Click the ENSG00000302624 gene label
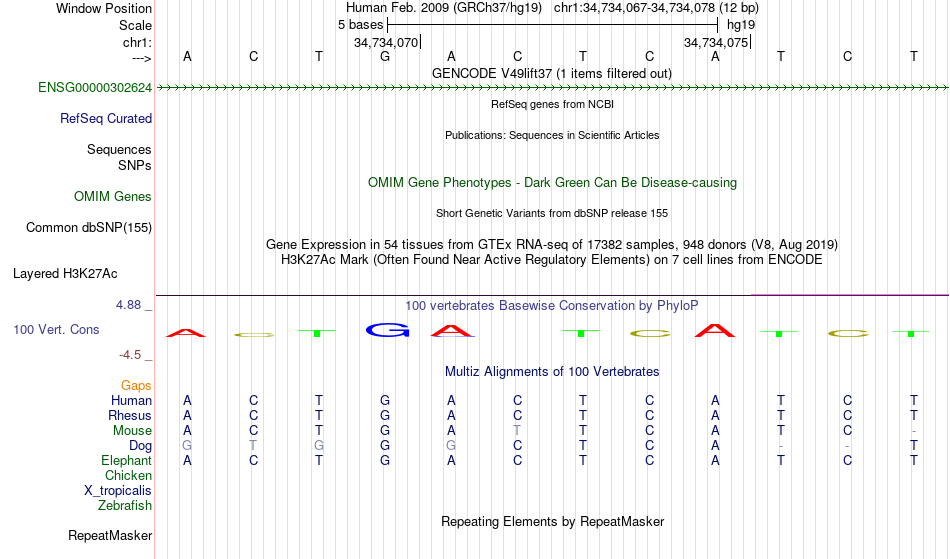The height and width of the screenshot is (559, 950). coord(95,88)
